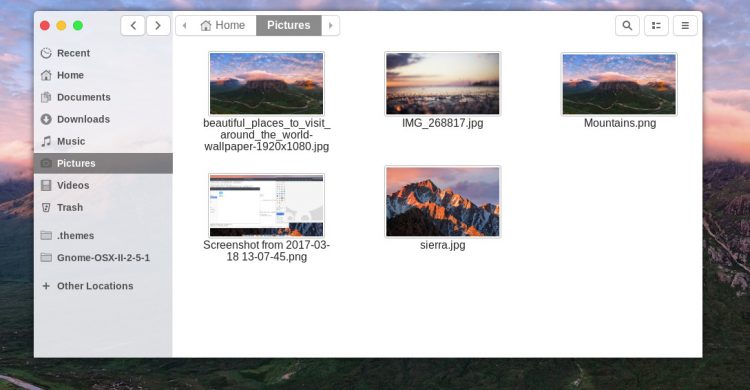Open Documents label in sidebar
Screen dimensions: 750x390
pos(84,97)
